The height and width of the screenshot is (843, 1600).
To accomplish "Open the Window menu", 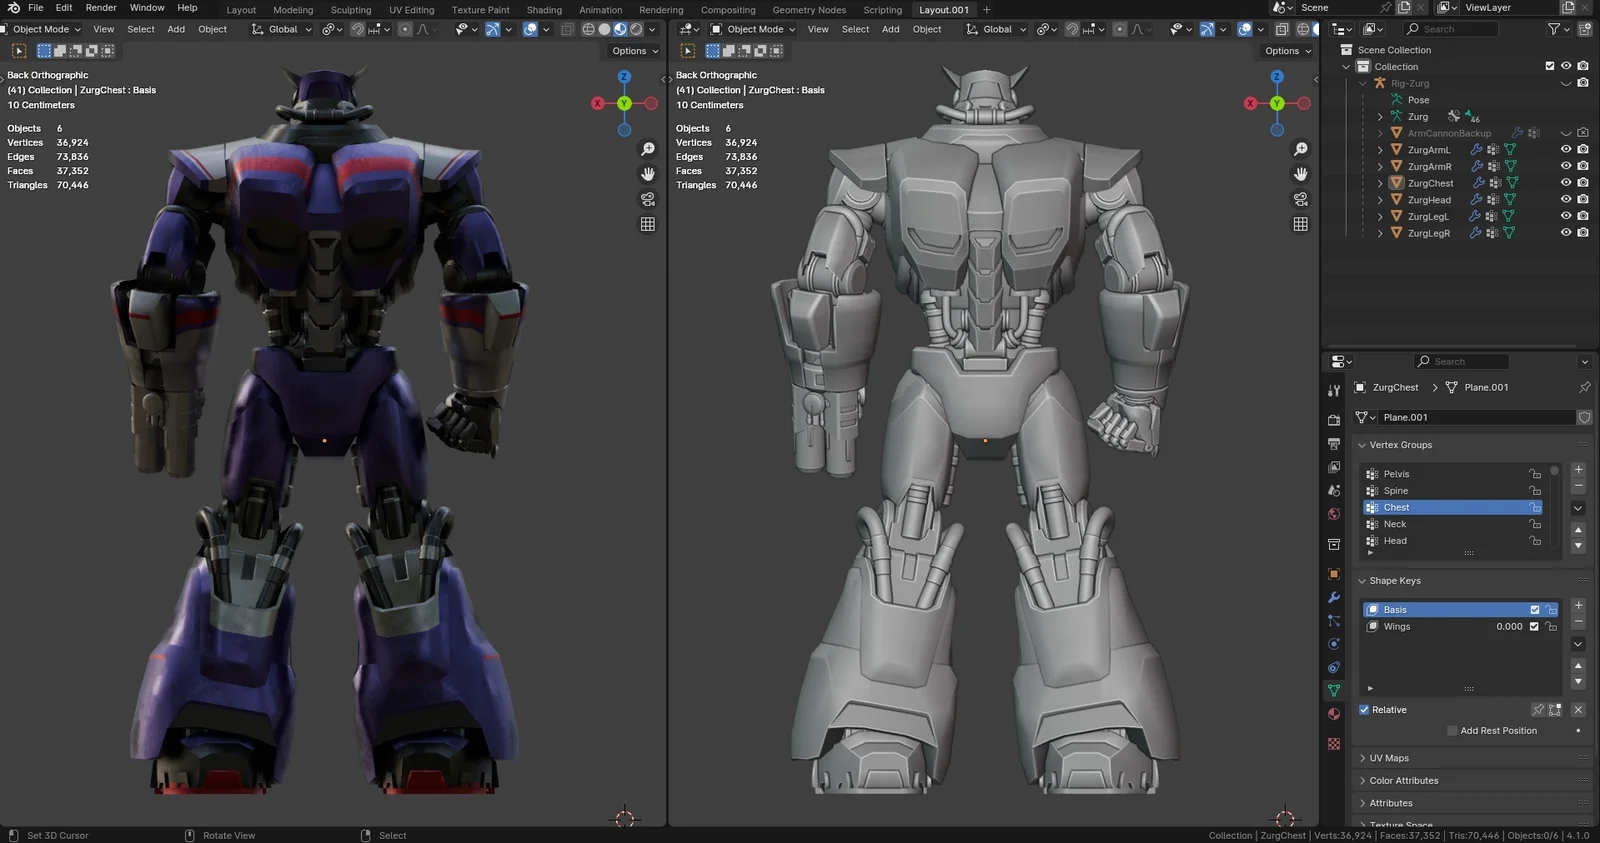I will click(x=147, y=8).
